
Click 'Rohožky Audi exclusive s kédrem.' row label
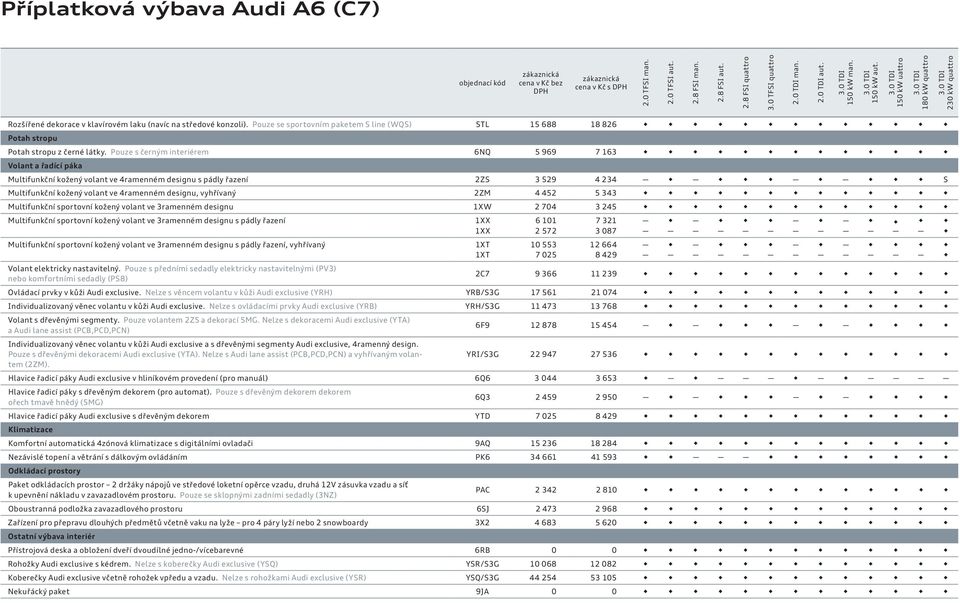(69, 564)
